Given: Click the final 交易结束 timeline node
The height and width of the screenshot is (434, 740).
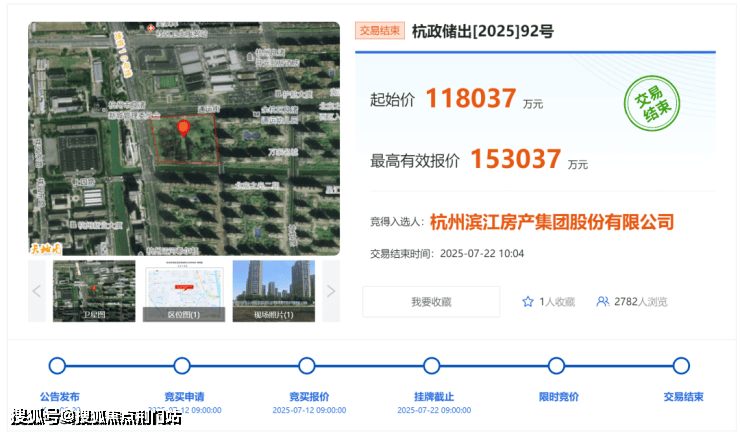Looking at the screenshot, I should [681, 366].
